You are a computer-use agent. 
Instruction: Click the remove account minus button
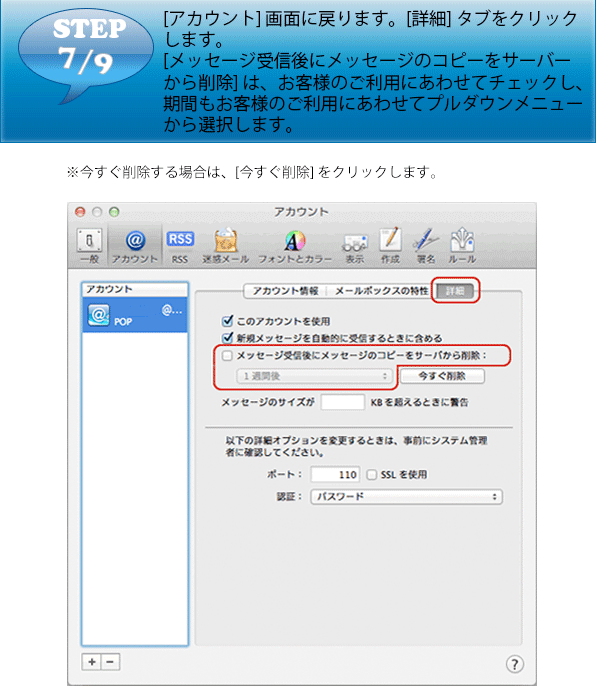click(110, 662)
